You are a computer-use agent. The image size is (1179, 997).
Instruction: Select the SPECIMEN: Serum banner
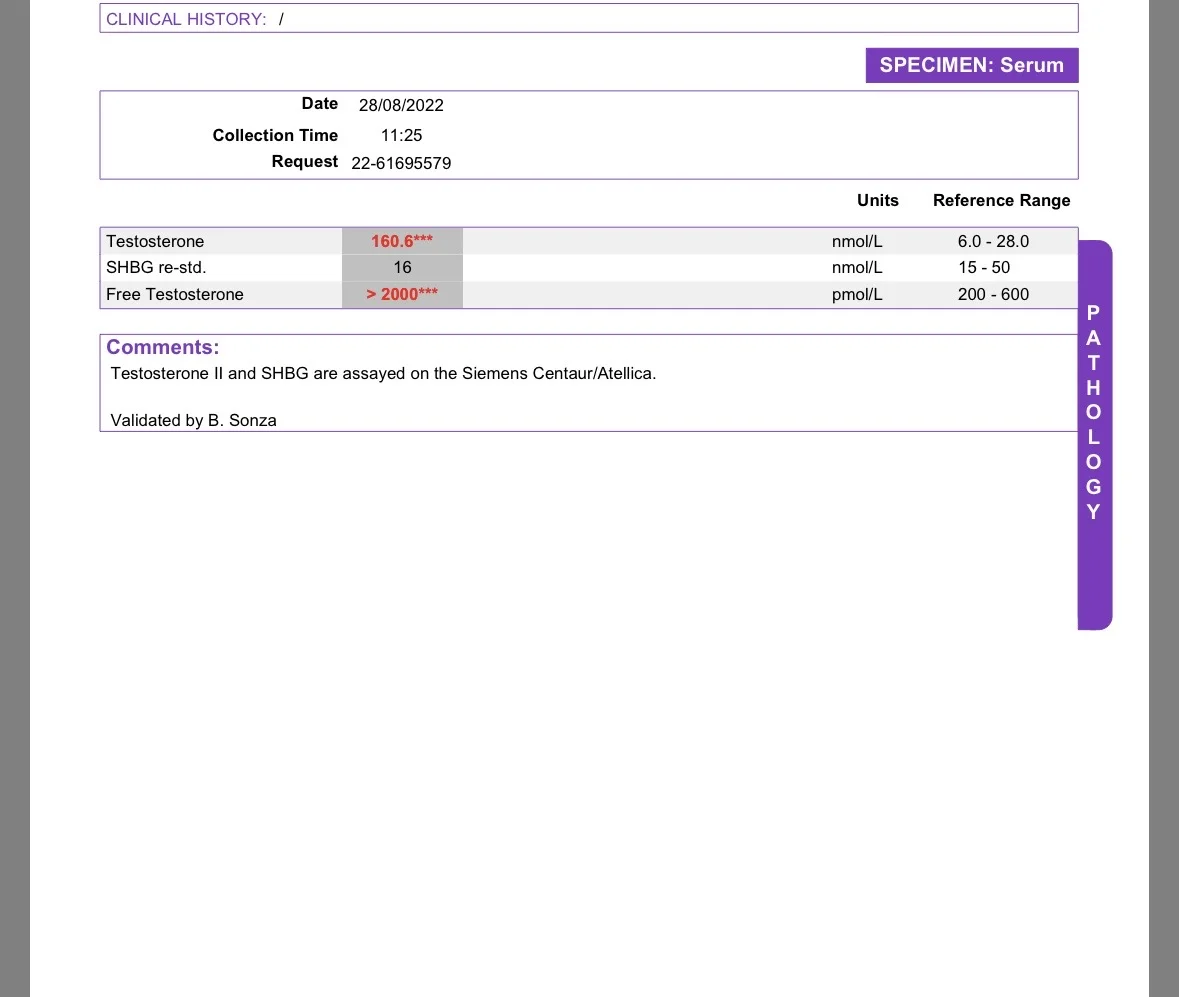tap(971, 65)
